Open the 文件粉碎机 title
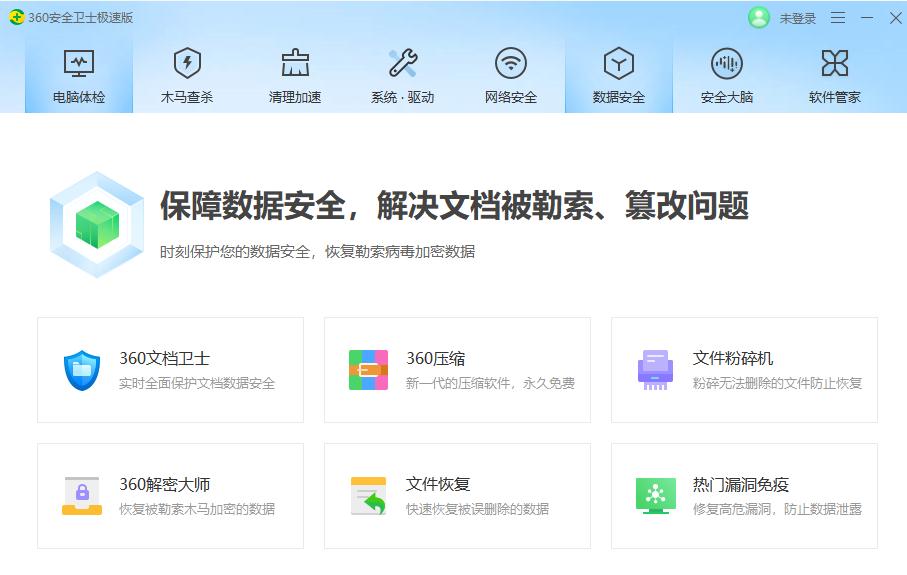The image size is (907, 575). tap(733, 358)
